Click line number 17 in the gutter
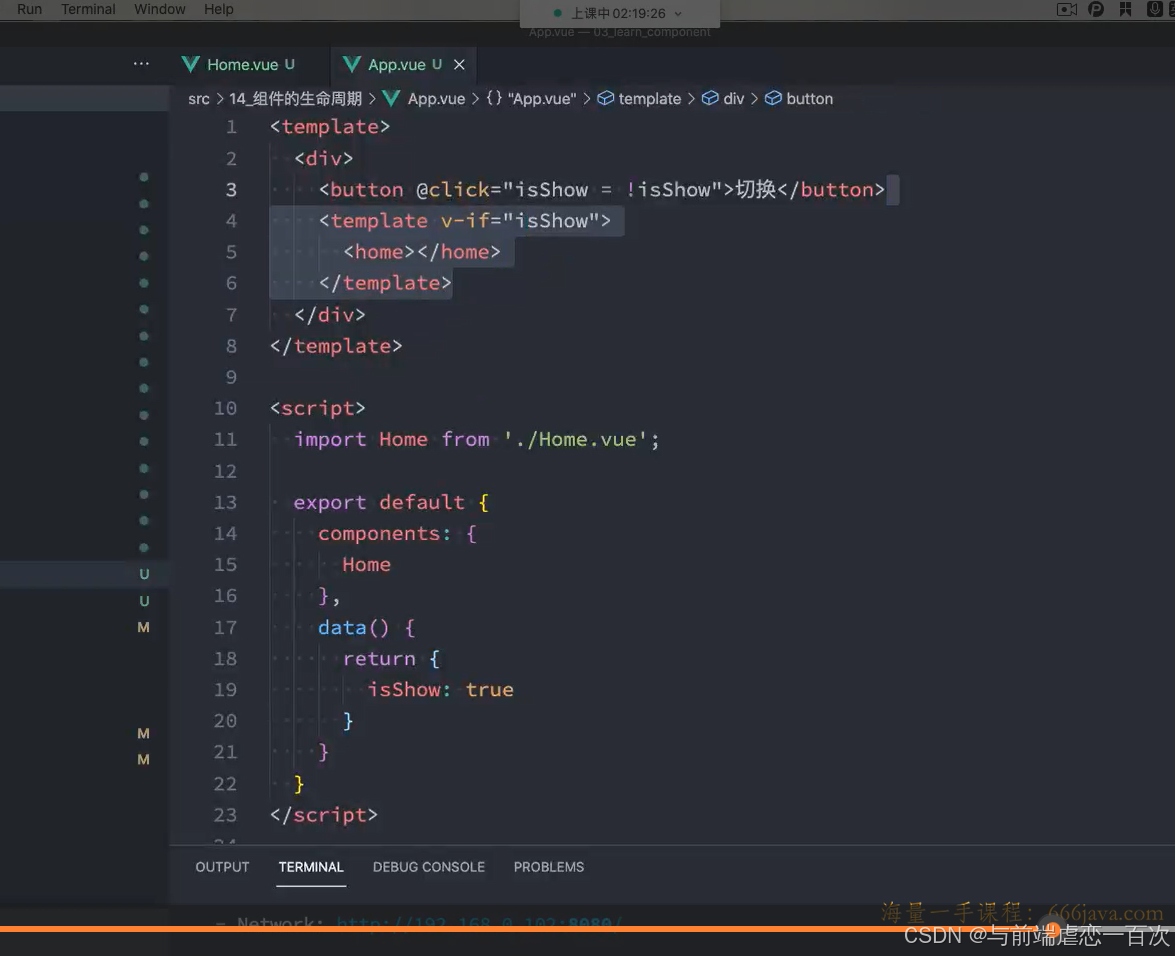Screen dimensions: 1175x956 (x=225, y=627)
